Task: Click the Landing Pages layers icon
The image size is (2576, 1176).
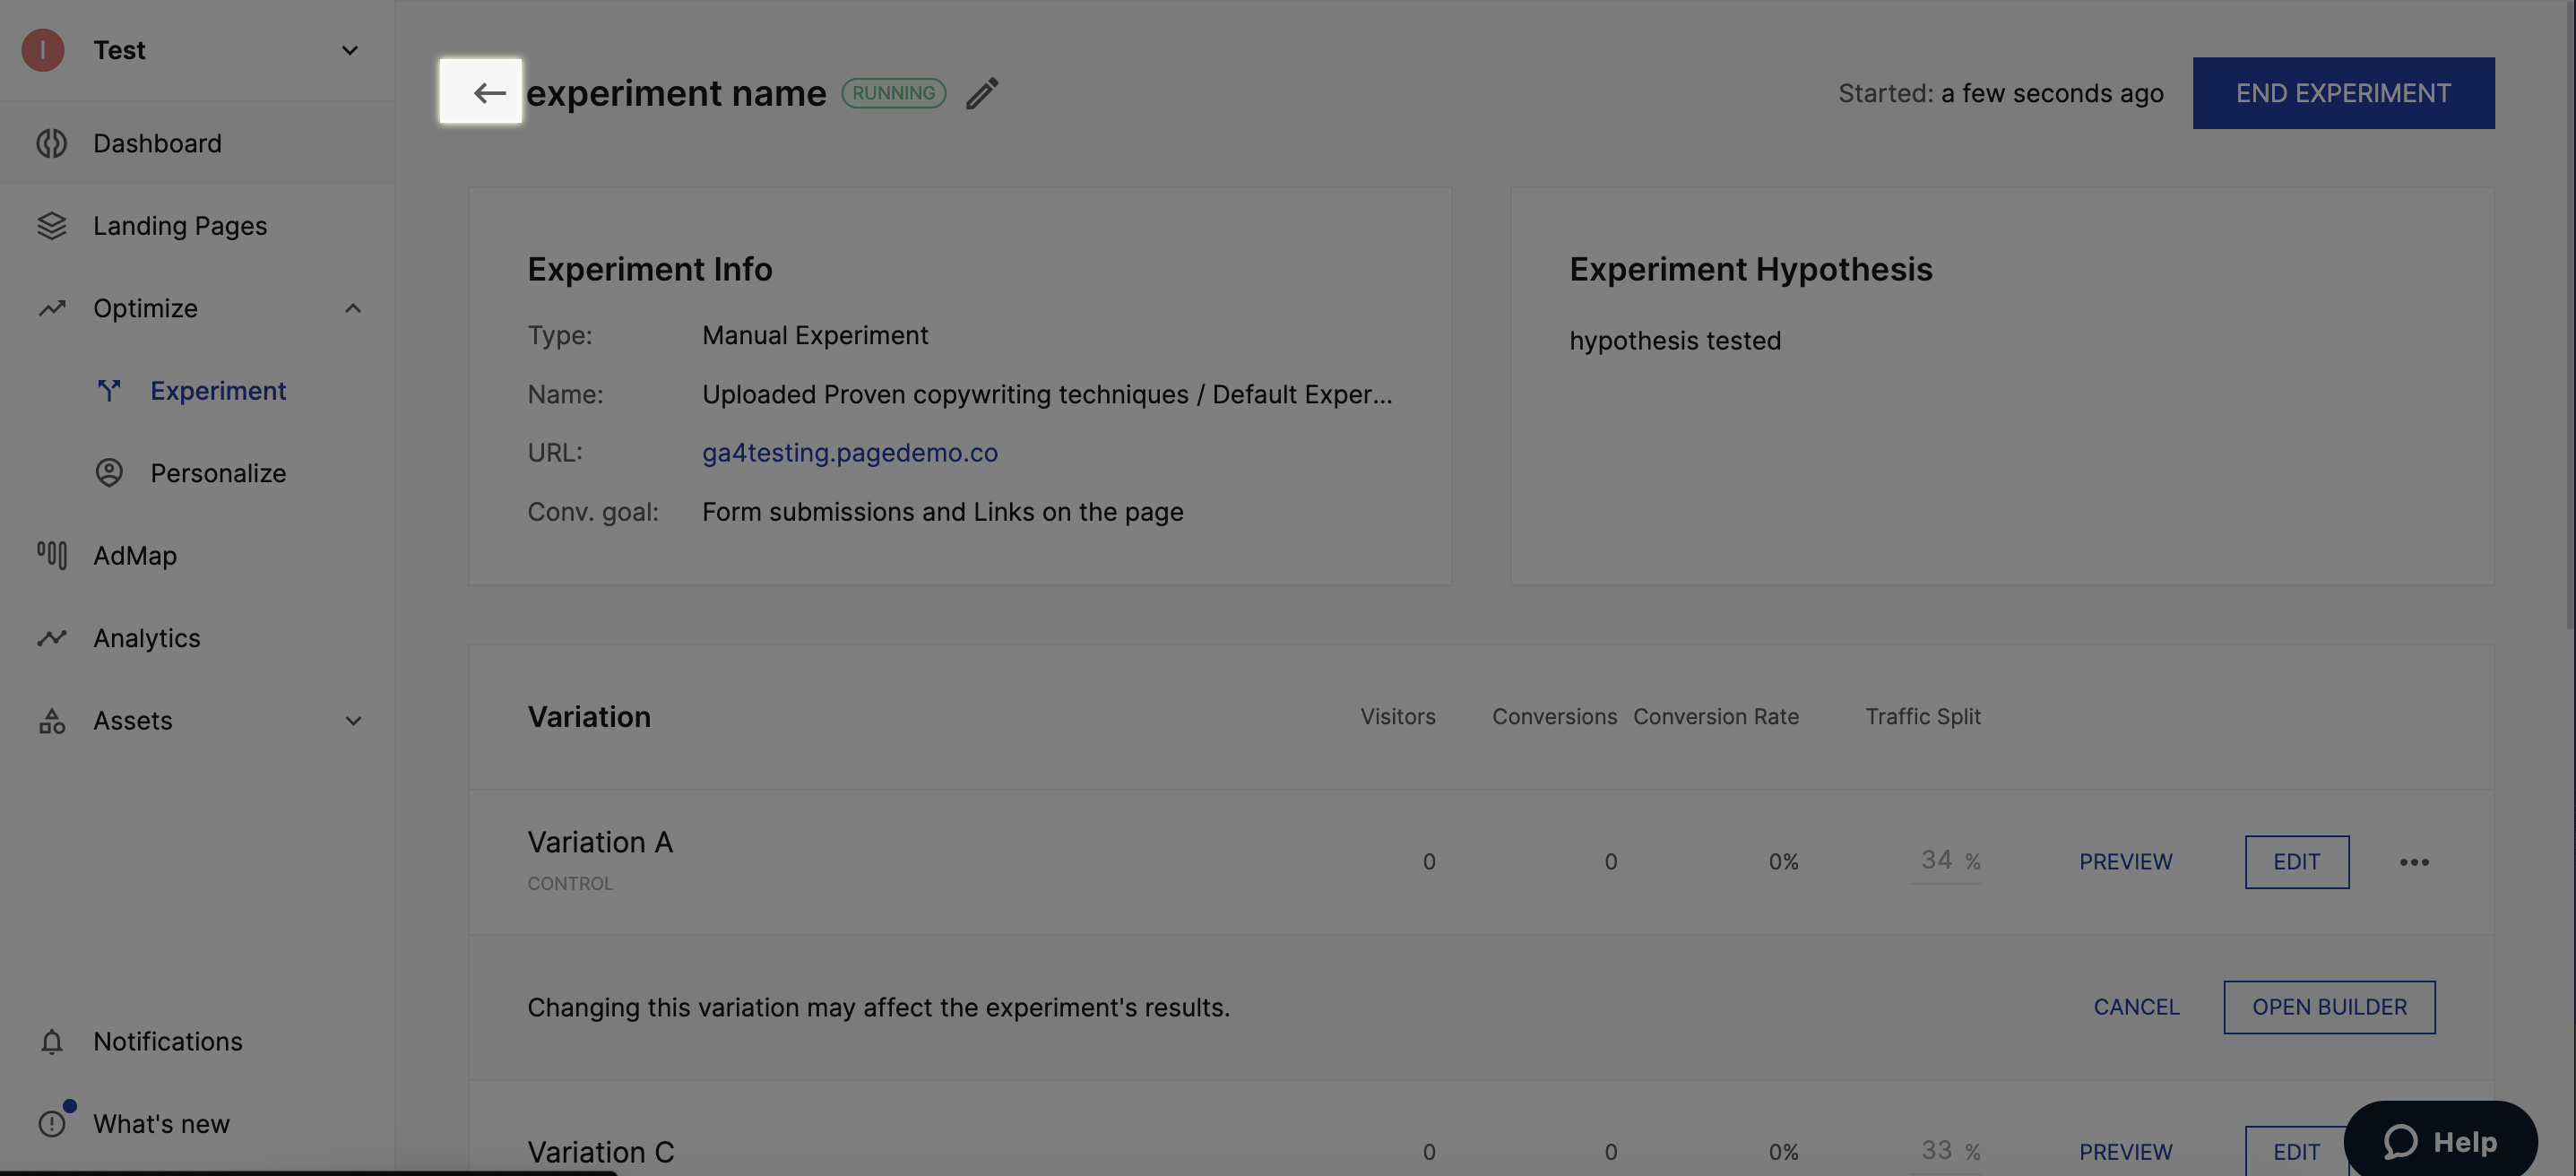Action: [x=52, y=226]
